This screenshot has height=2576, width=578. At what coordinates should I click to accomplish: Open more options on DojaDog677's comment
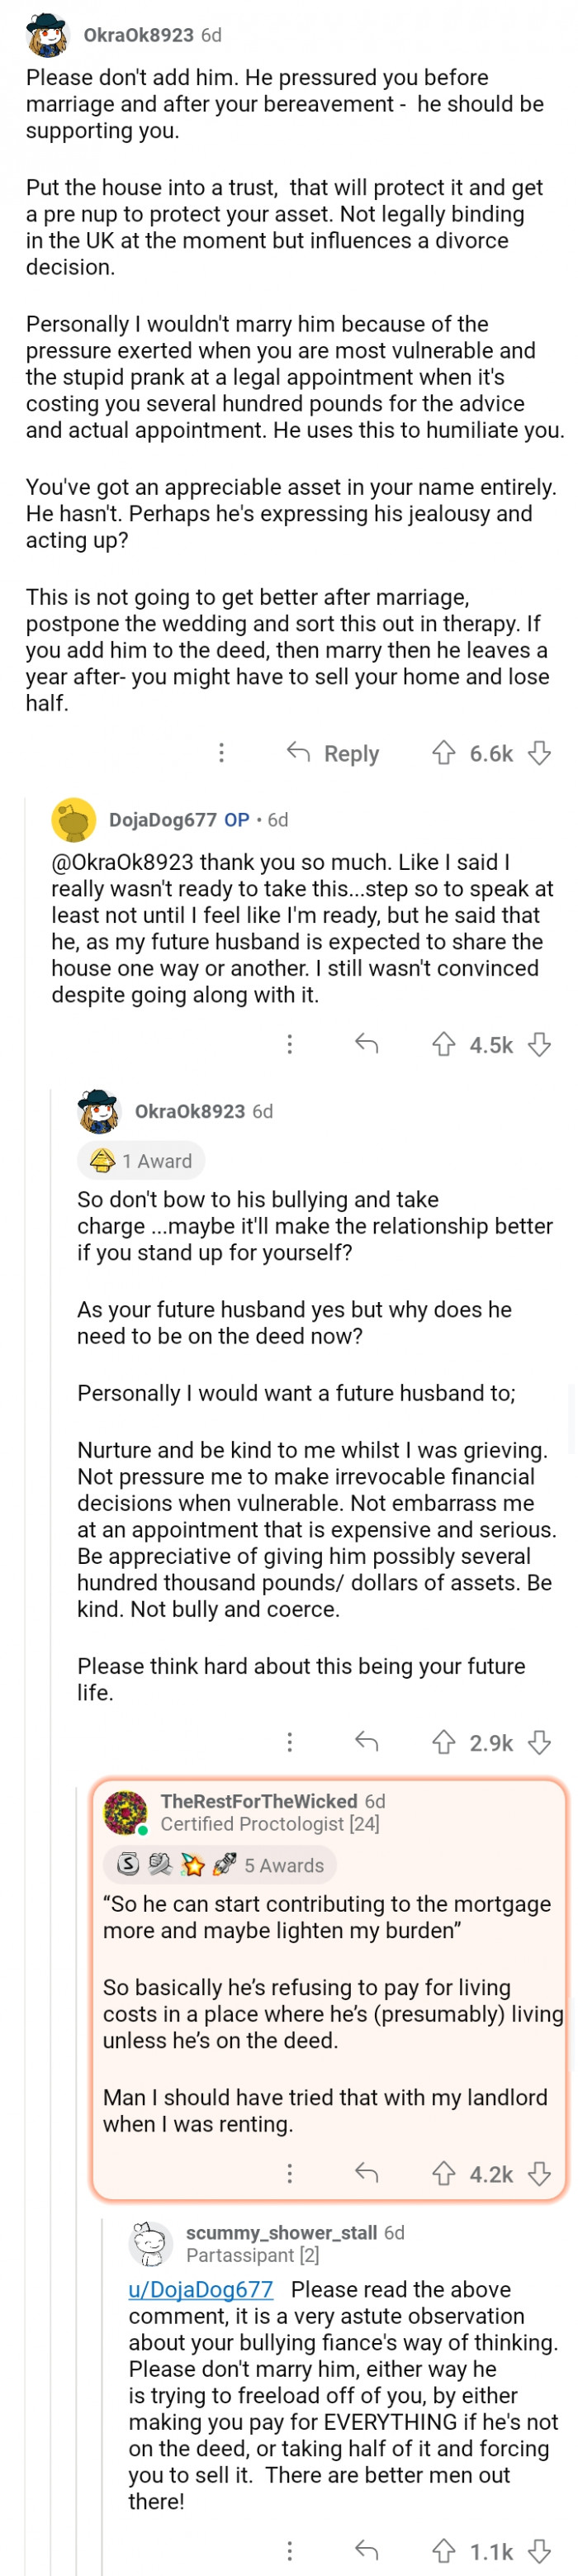click(x=290, y=1045)
